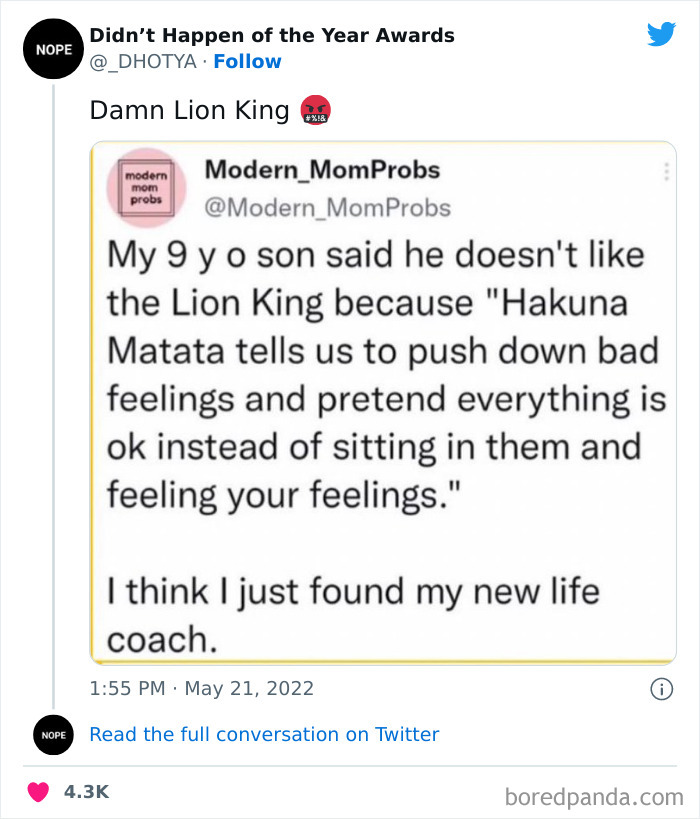Open the 1:55 PM May 21, 2022 timestamp

(x=202, y=688)
